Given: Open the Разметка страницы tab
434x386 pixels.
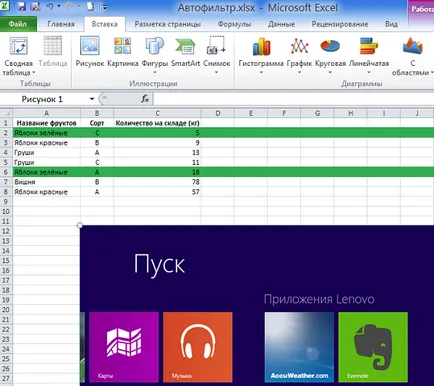Looking at the screenshot, I should (168, 24).
